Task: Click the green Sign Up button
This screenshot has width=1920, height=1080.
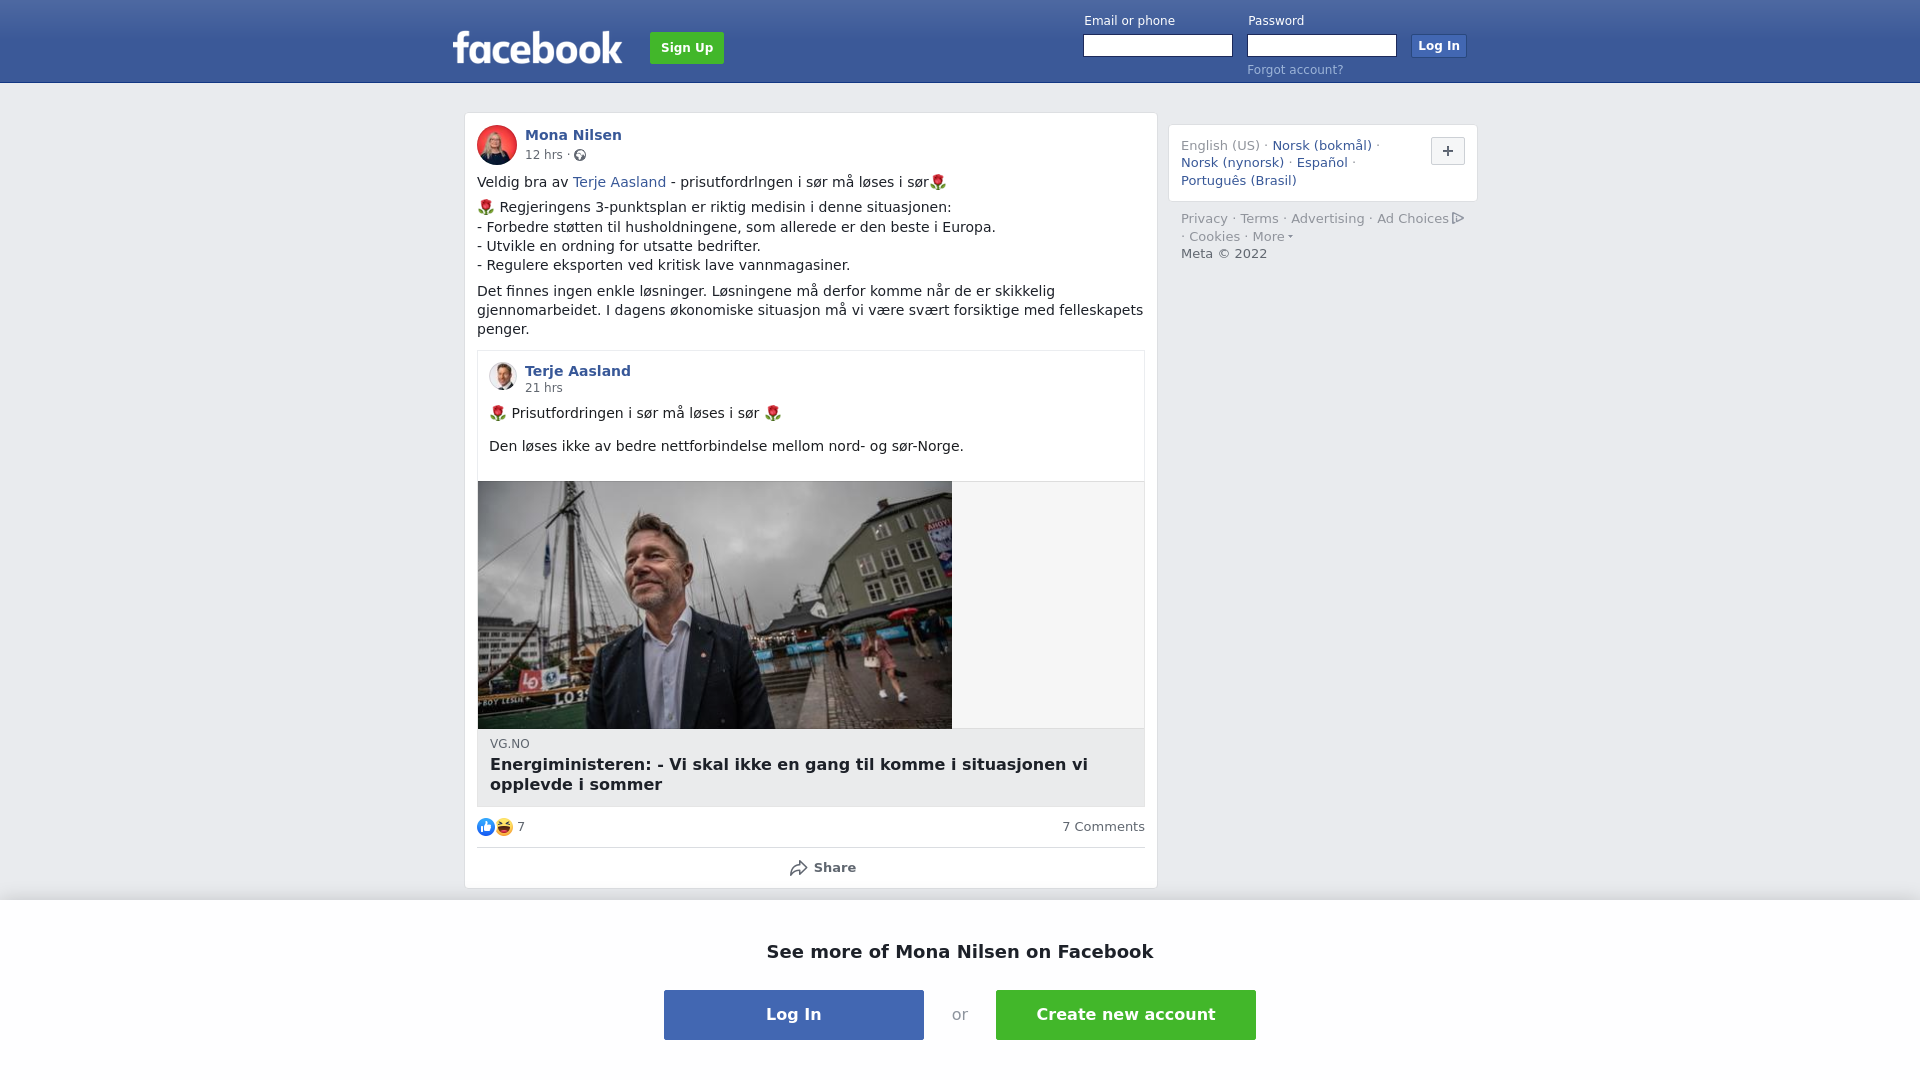Action: pyautogui.click(x=687, y=48)
